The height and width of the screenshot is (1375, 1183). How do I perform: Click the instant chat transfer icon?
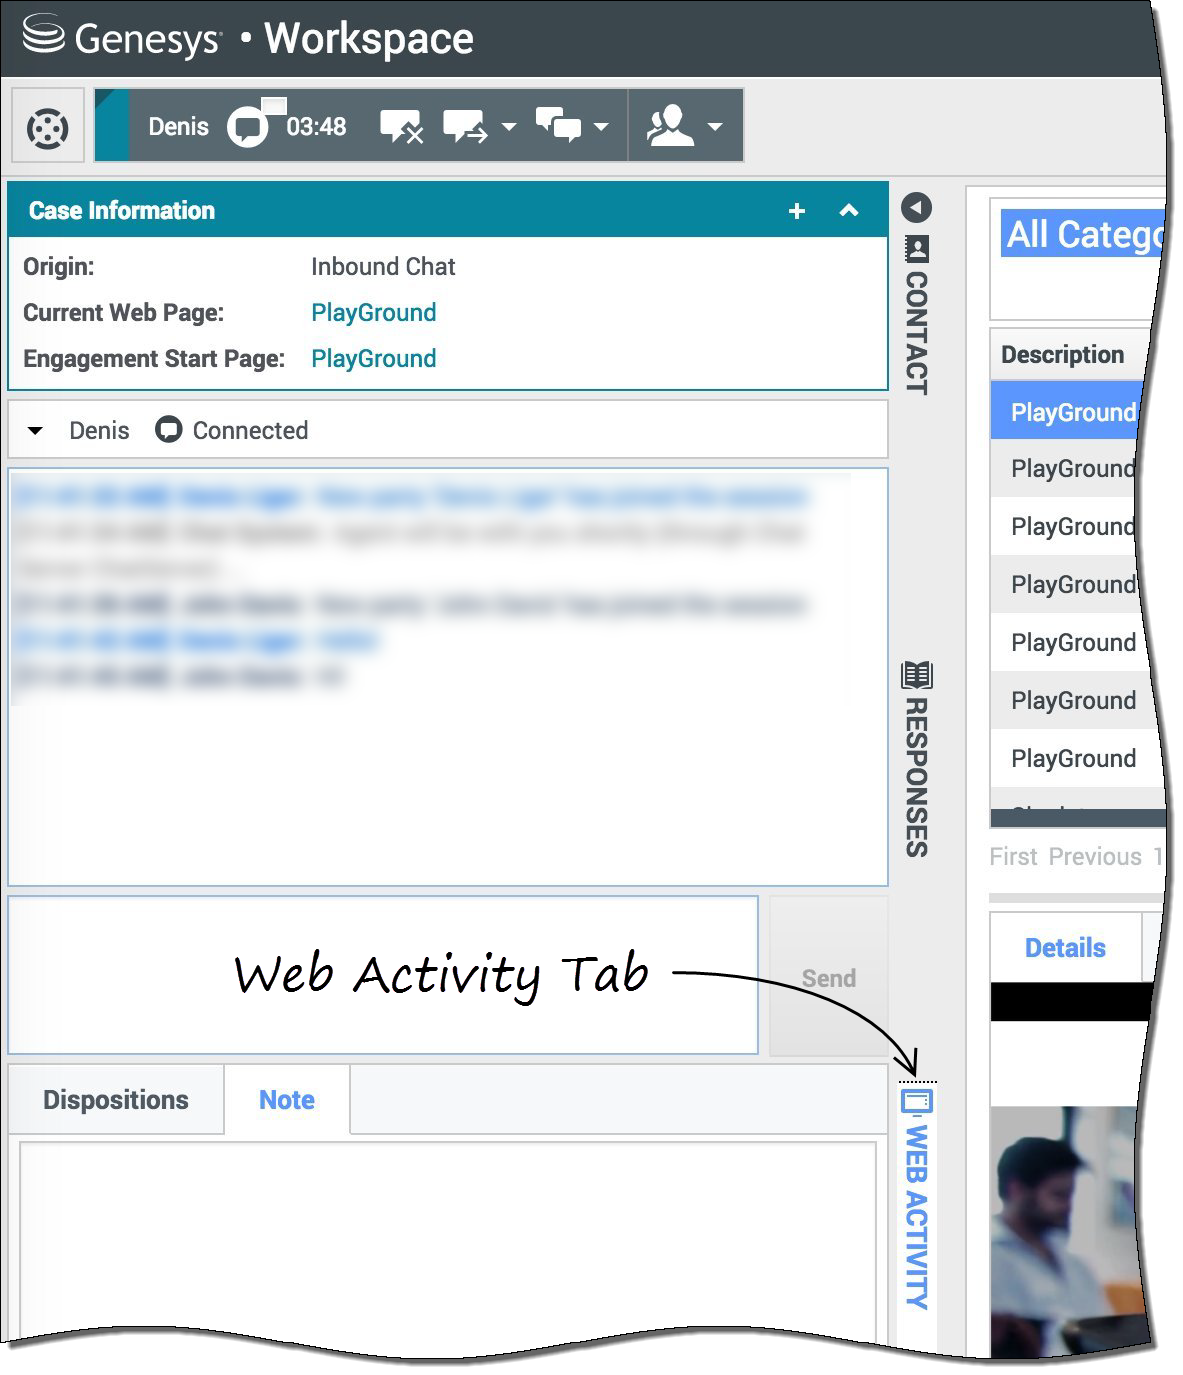click(465, 126)
